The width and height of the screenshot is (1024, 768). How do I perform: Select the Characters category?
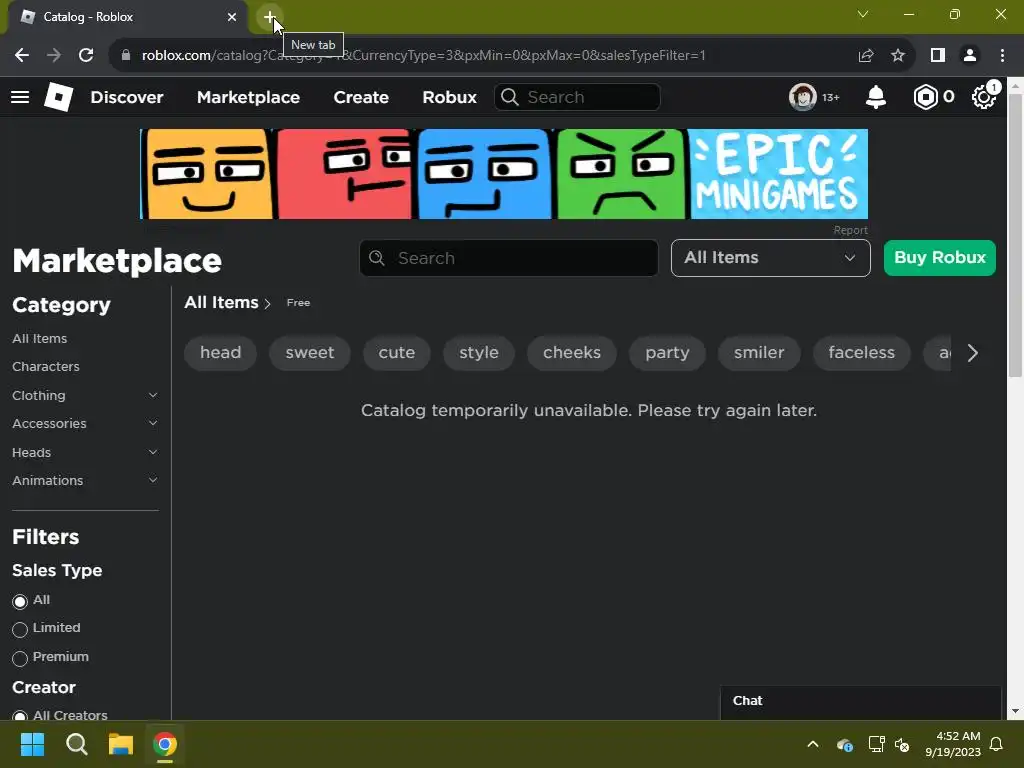coord(46,366)
